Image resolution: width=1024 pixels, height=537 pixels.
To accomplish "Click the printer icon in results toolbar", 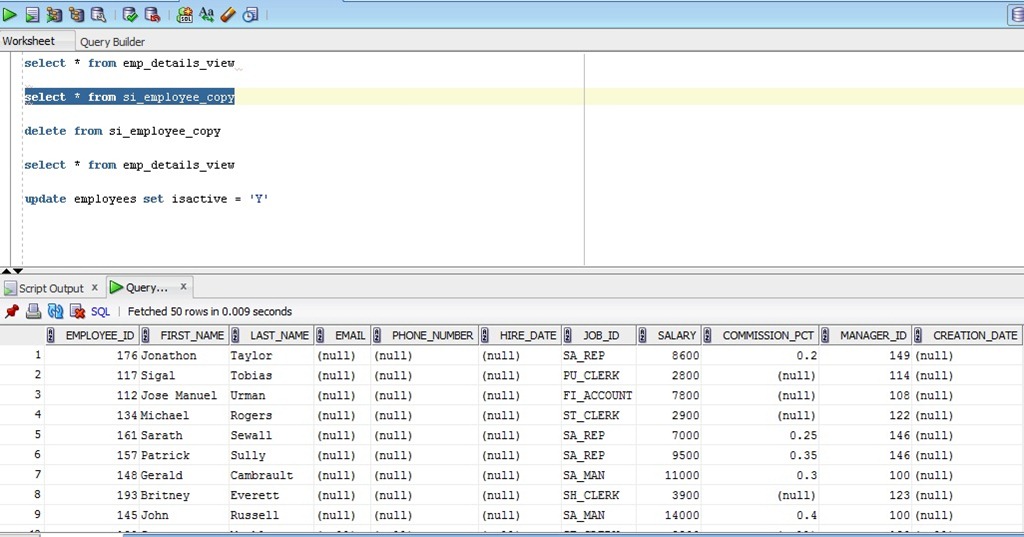I will point(33,311).
